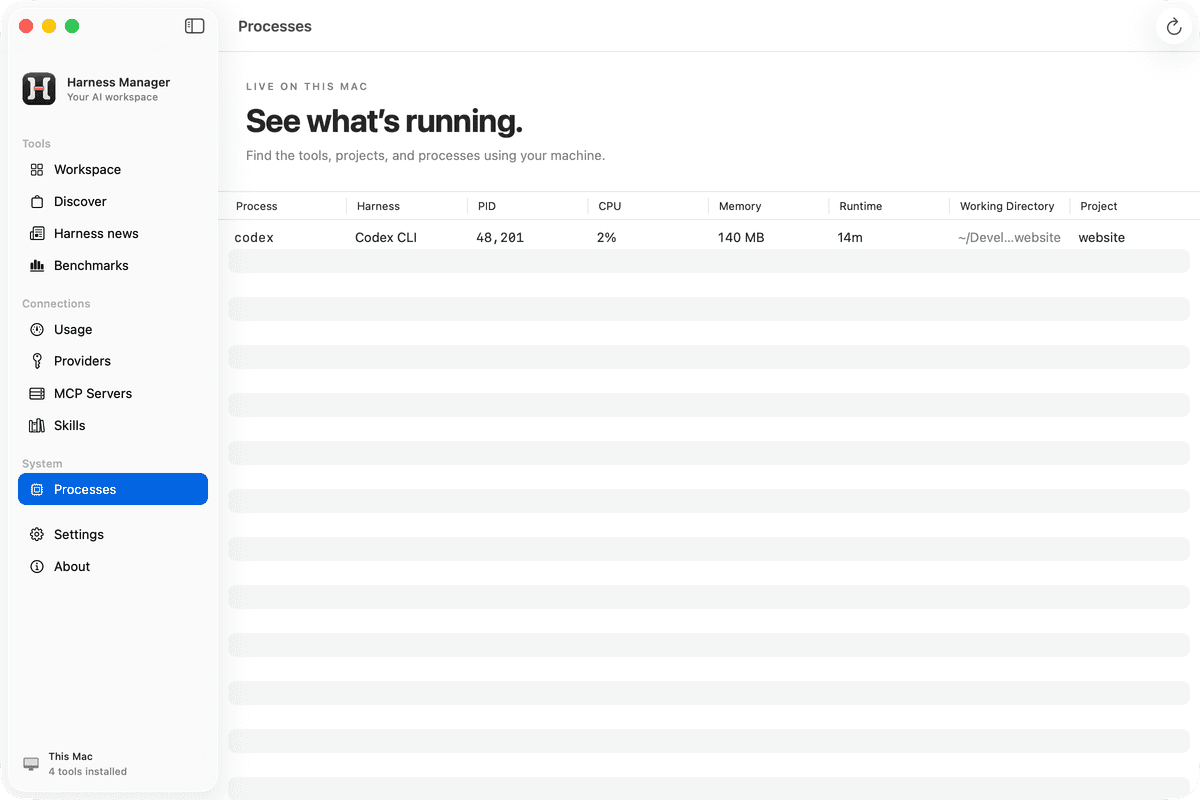The width and height of the screenshot is (1200, 800).
Task: Select Processes in the sidebar
Action: pos(113,490)
